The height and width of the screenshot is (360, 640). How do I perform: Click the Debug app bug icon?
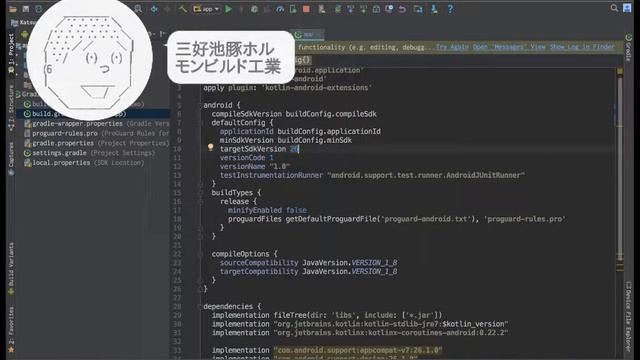pos(254,9)
